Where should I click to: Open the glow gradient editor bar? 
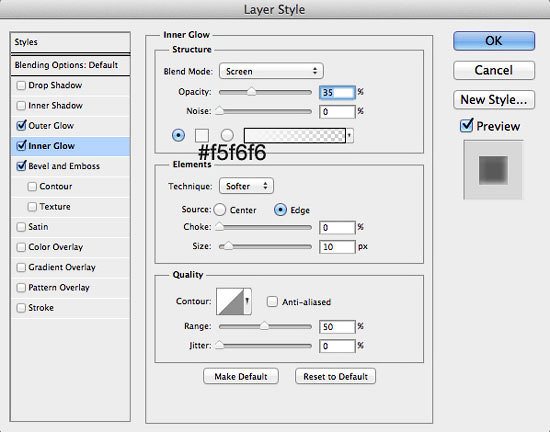(295, 135)
